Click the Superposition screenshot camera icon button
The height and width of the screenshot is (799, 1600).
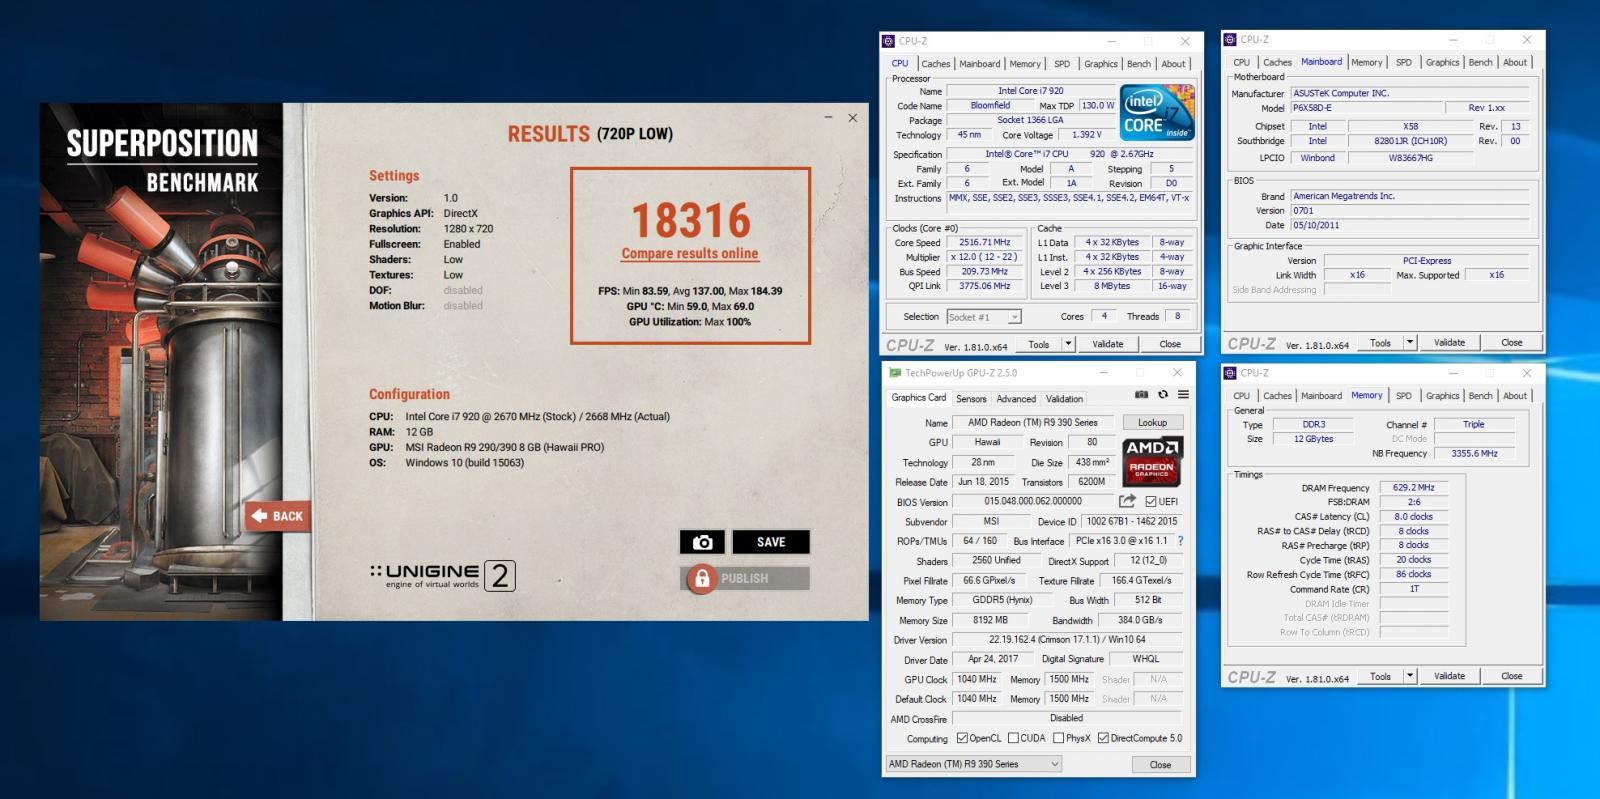pos(702,542)
